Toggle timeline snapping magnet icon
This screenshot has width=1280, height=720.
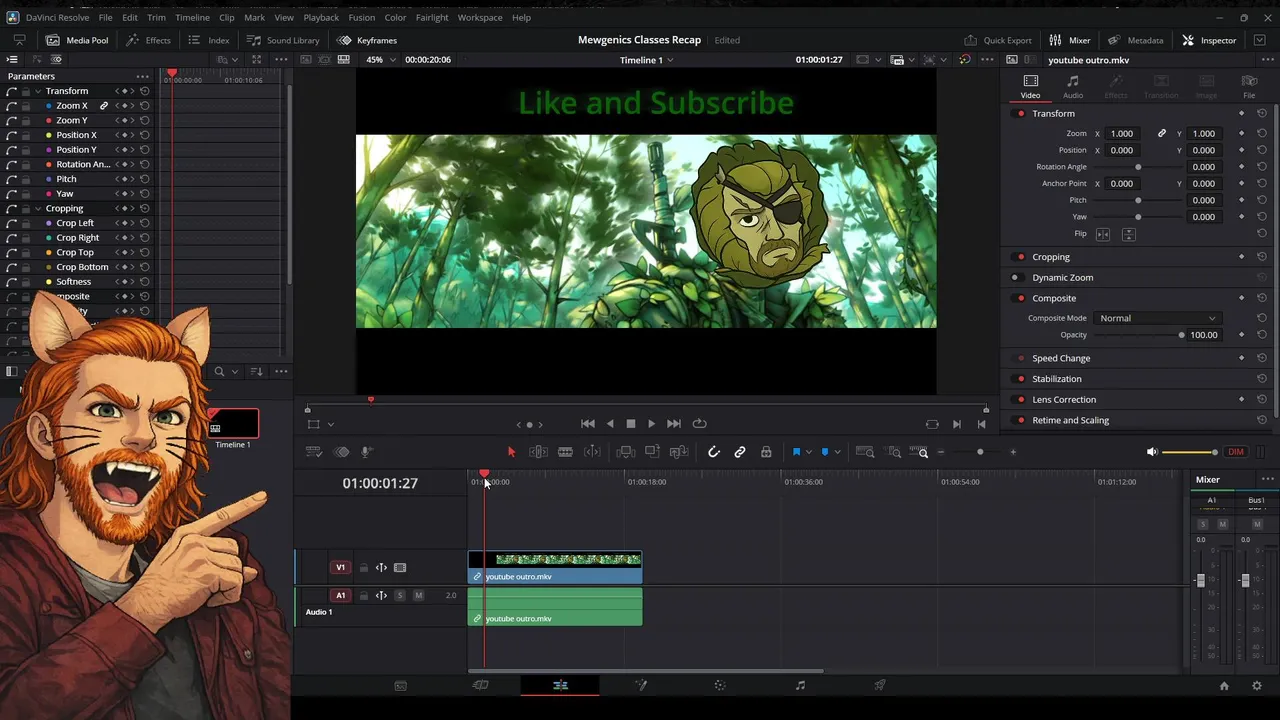click(x=713, y=452)
